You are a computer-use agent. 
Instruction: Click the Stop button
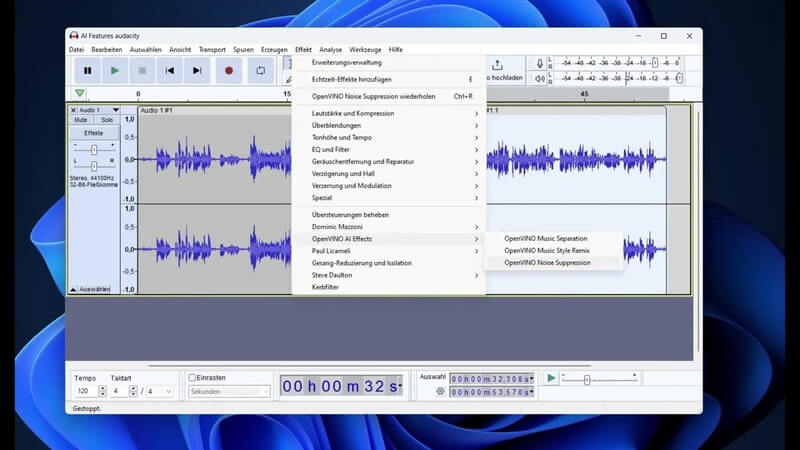[142, 71]
